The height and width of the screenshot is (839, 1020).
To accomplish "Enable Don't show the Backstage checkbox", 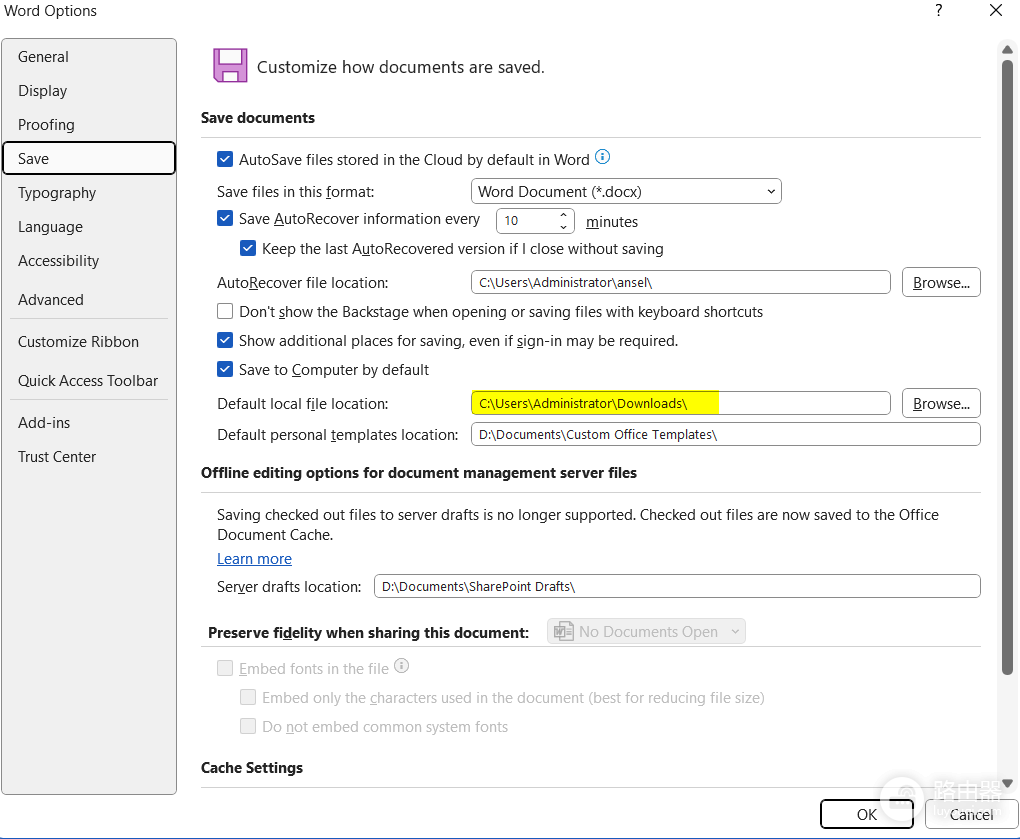I will 225,312.
